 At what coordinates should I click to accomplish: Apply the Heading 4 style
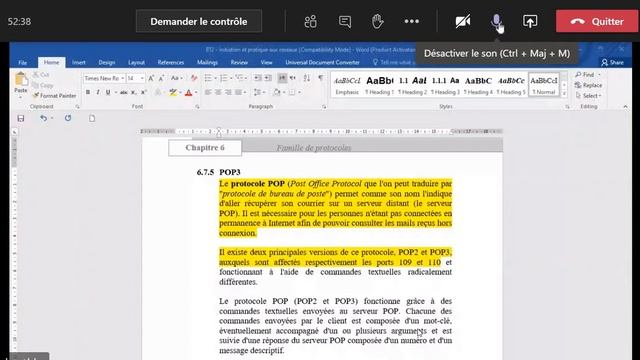[478, 85]
